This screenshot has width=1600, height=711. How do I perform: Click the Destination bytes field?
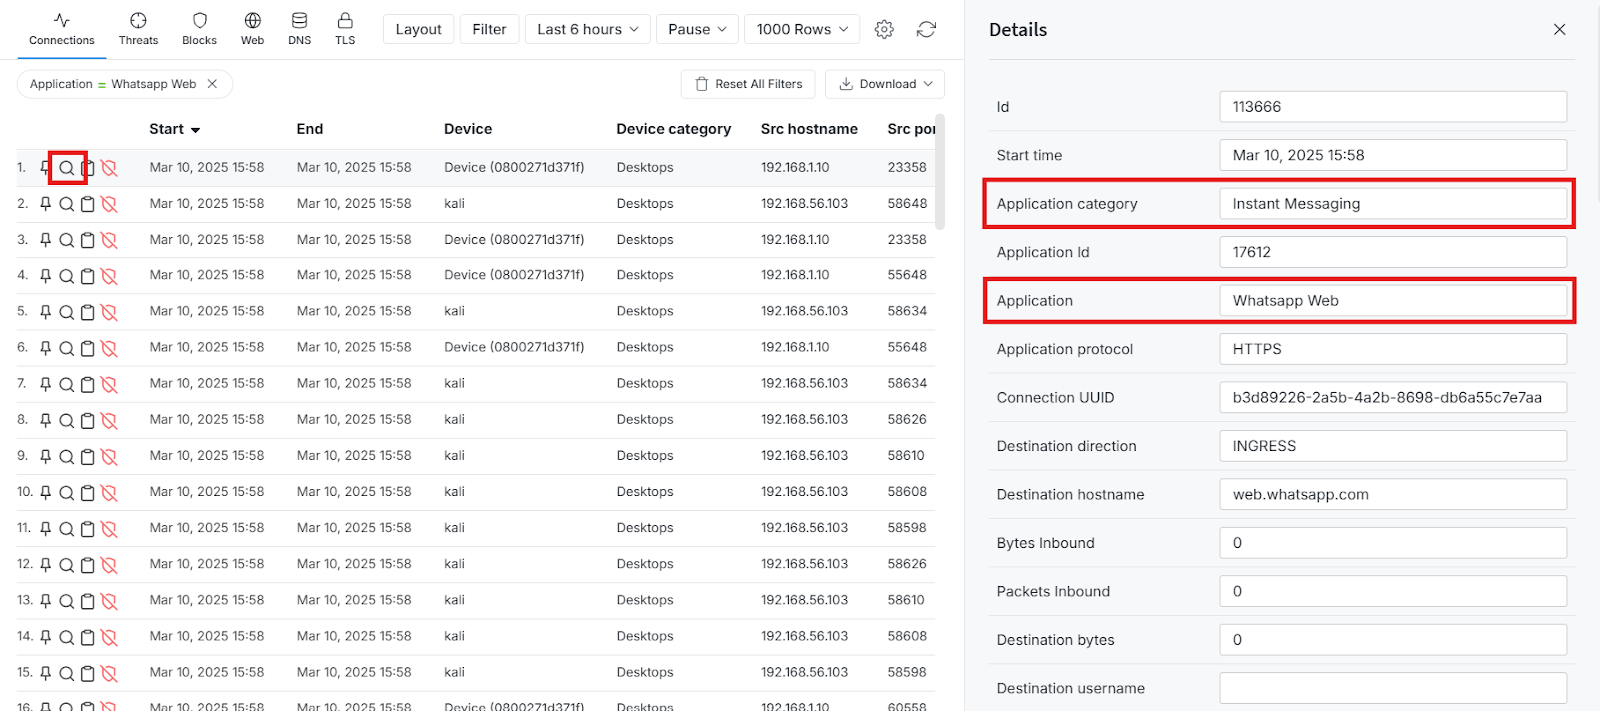tap(1393, 640)
